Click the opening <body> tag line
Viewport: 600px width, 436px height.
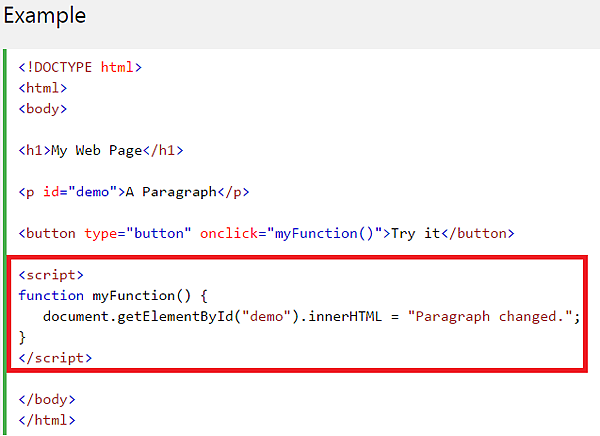[43, 109]
